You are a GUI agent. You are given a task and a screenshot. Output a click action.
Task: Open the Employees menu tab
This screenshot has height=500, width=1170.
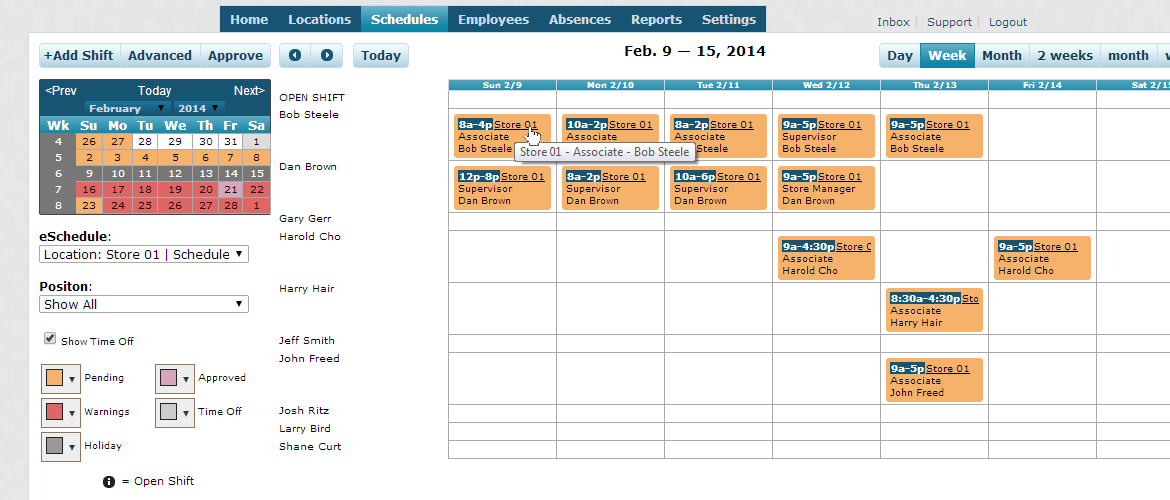[493, 19]
